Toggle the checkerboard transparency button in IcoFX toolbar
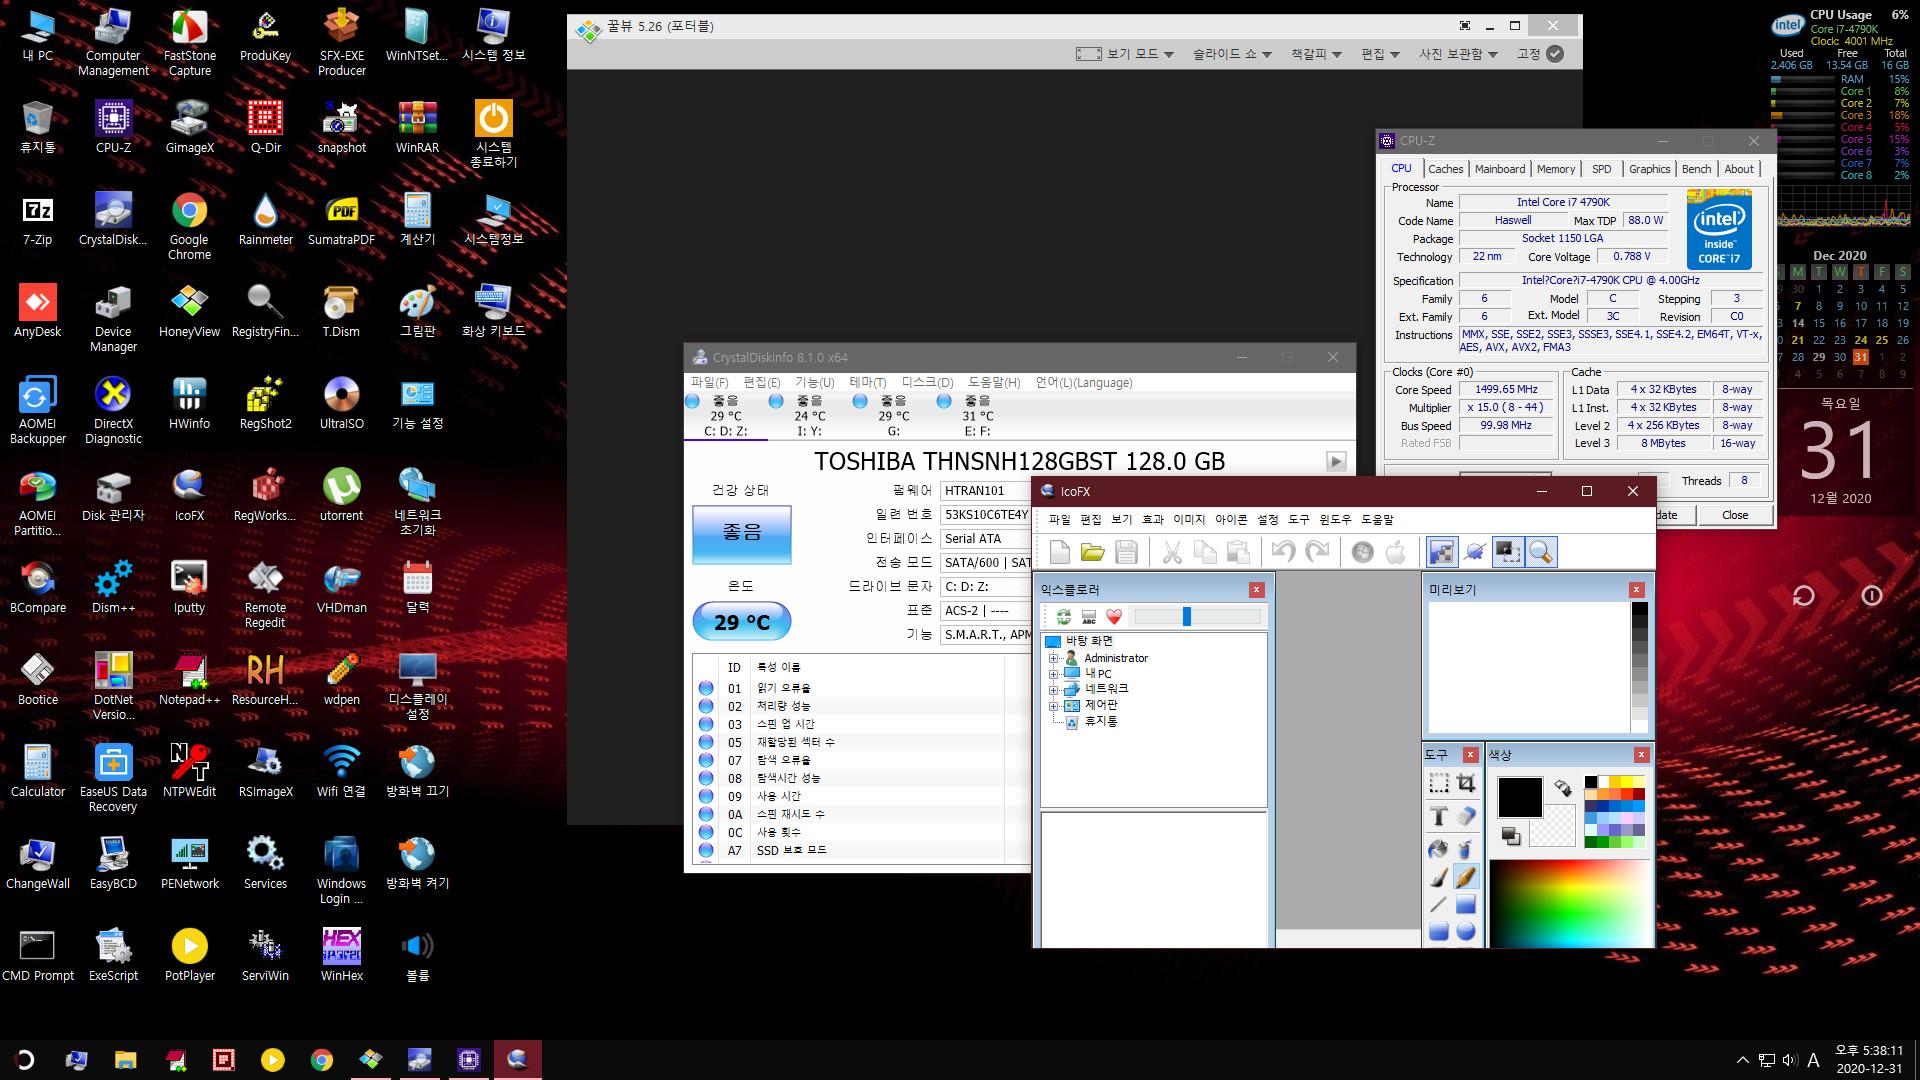This screenshot has height=1080, width=1920. [x=1442, y=552]
